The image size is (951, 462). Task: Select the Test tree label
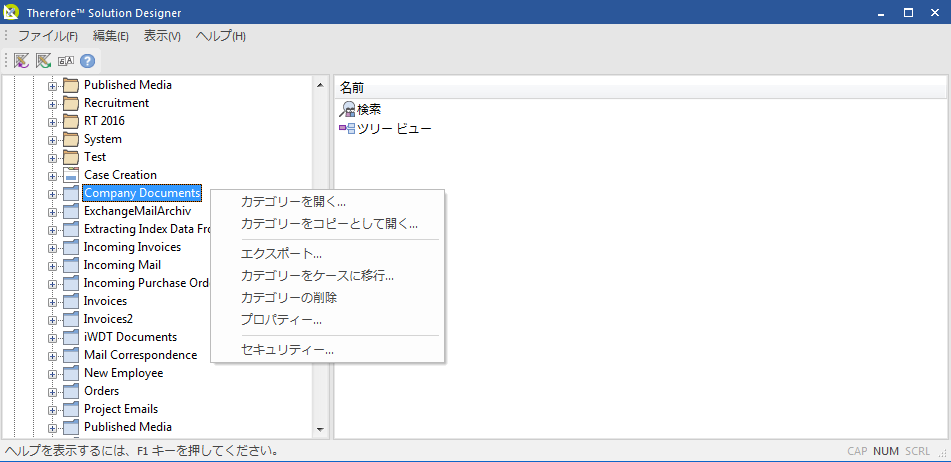point(95,157)
